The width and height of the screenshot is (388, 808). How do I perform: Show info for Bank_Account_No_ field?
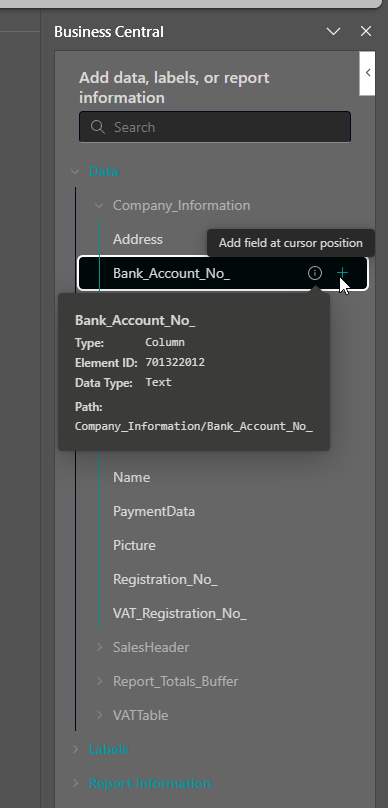(315, 273)
